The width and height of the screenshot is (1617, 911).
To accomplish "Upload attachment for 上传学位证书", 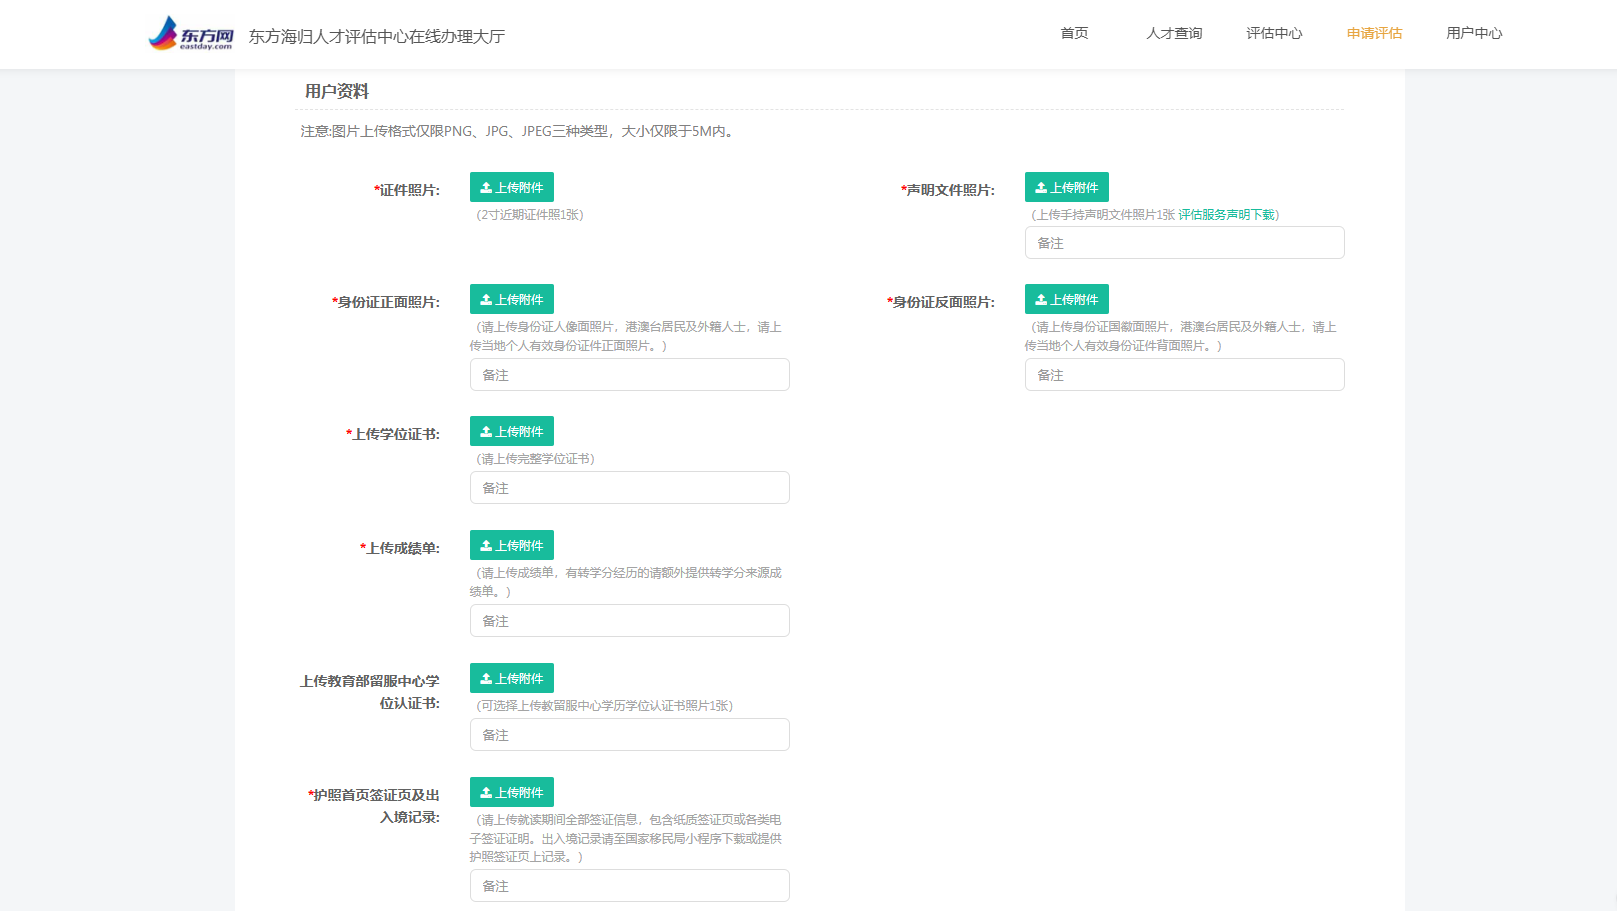I will tap(511, 432).
